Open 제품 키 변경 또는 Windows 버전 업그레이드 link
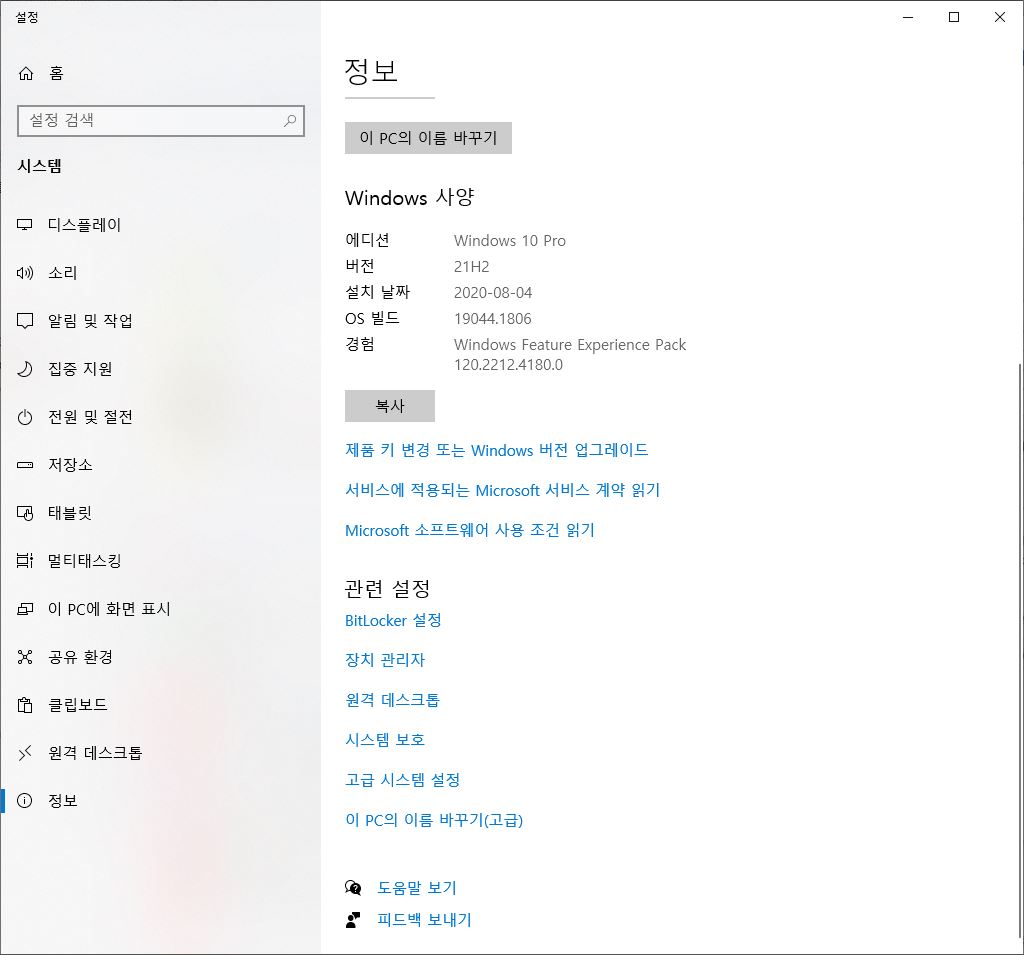 click(x=496, y=450)
